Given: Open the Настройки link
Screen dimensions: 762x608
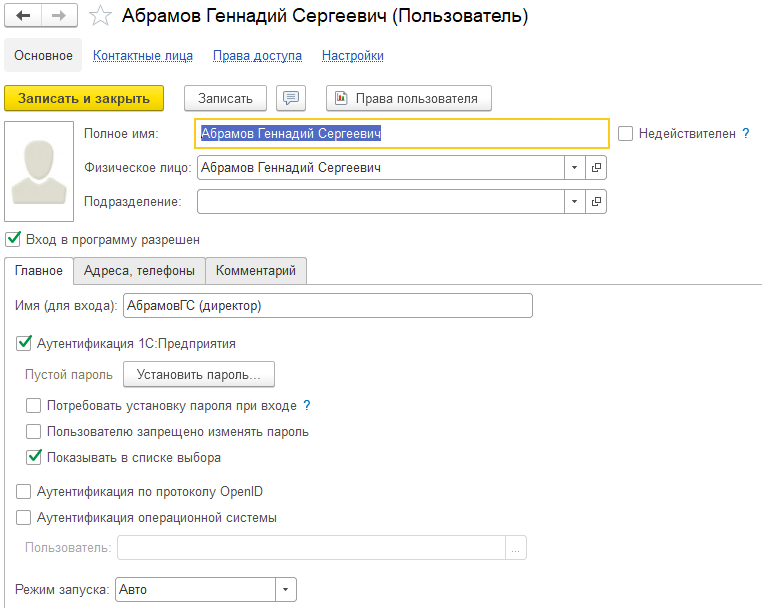Looking at the screenshot, I should pos(353,55).
